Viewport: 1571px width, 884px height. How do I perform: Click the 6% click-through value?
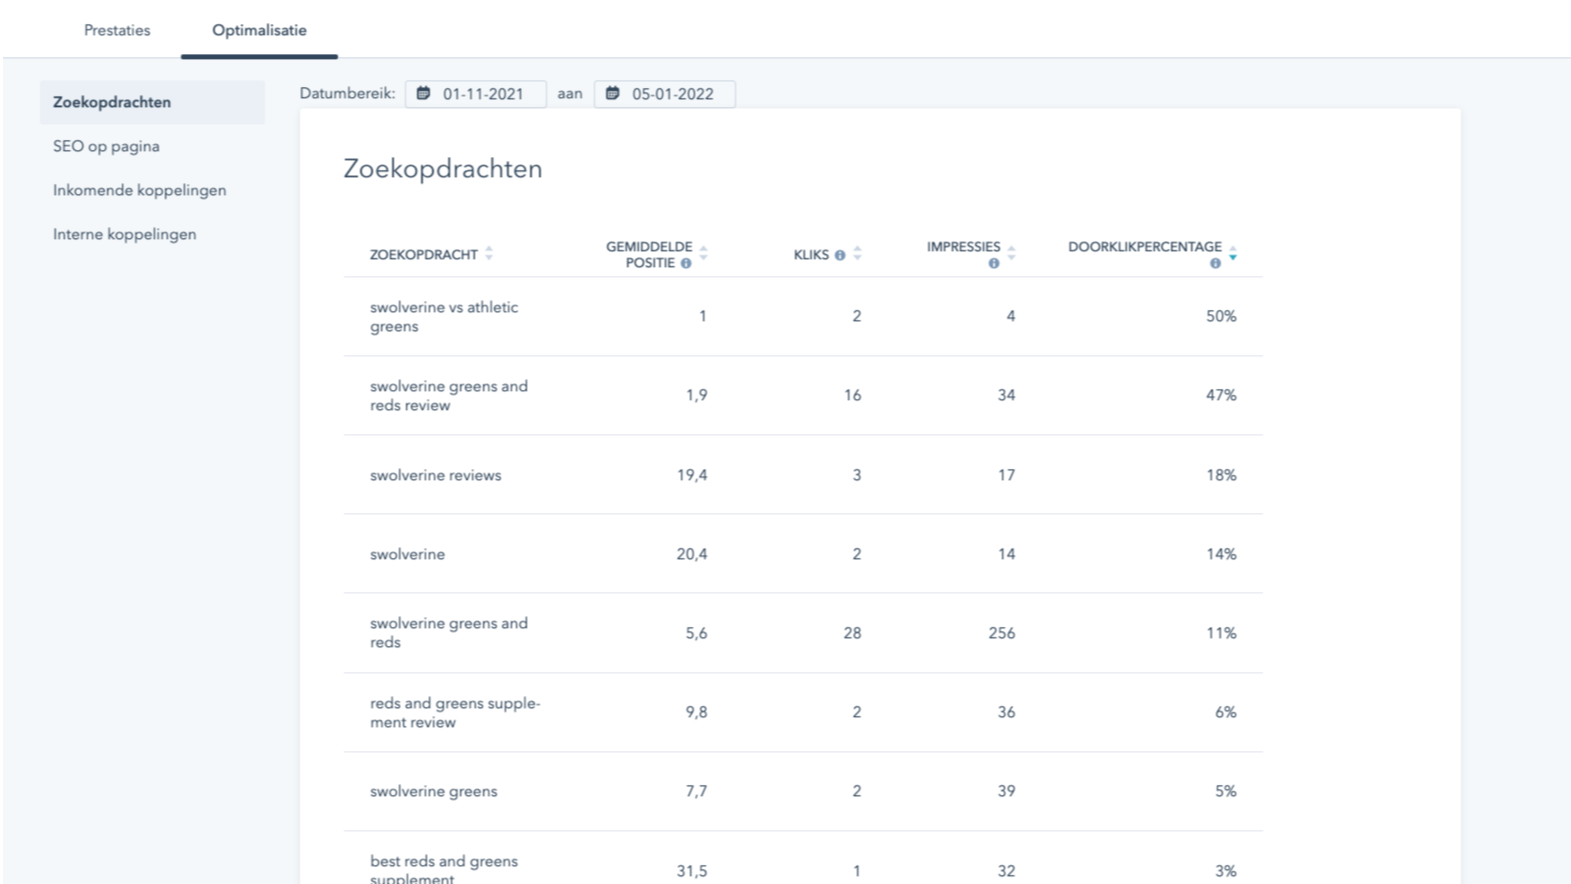[x=1226, y=712]
